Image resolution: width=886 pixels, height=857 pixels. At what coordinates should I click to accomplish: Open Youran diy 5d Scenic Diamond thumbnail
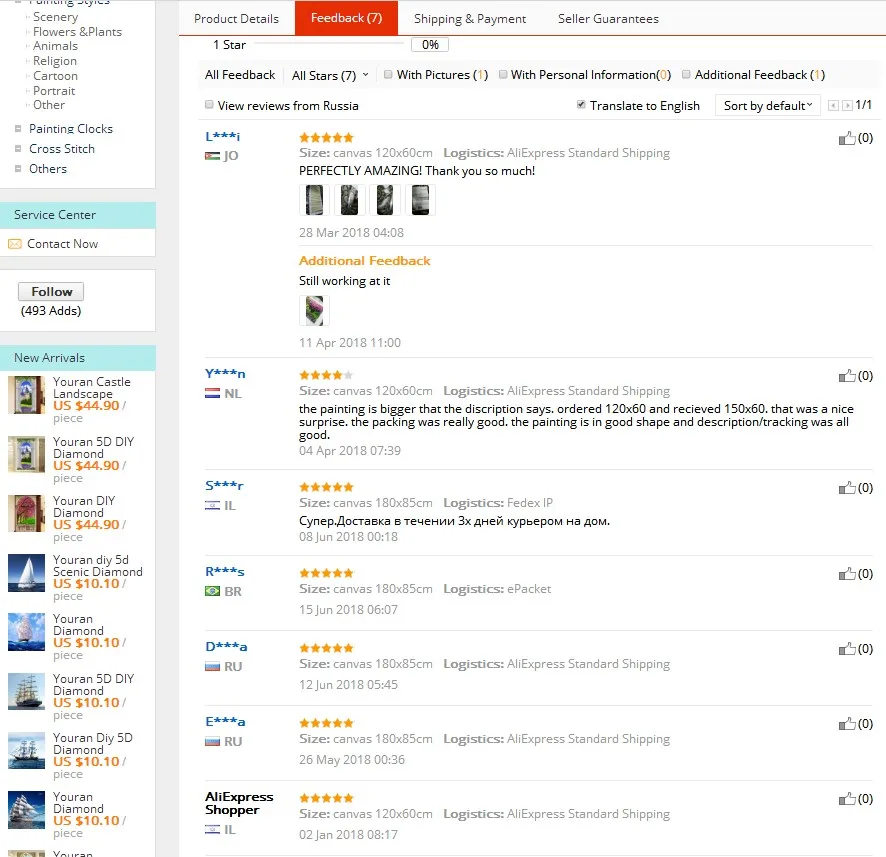click(26, 573)
